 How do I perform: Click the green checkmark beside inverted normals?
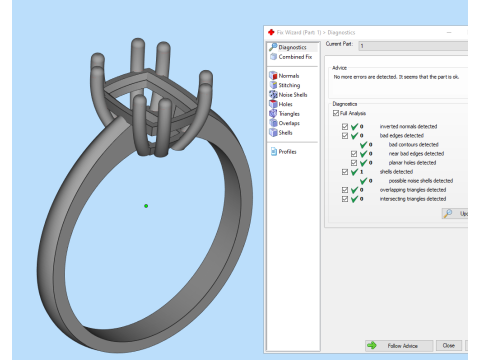point(354,126)
